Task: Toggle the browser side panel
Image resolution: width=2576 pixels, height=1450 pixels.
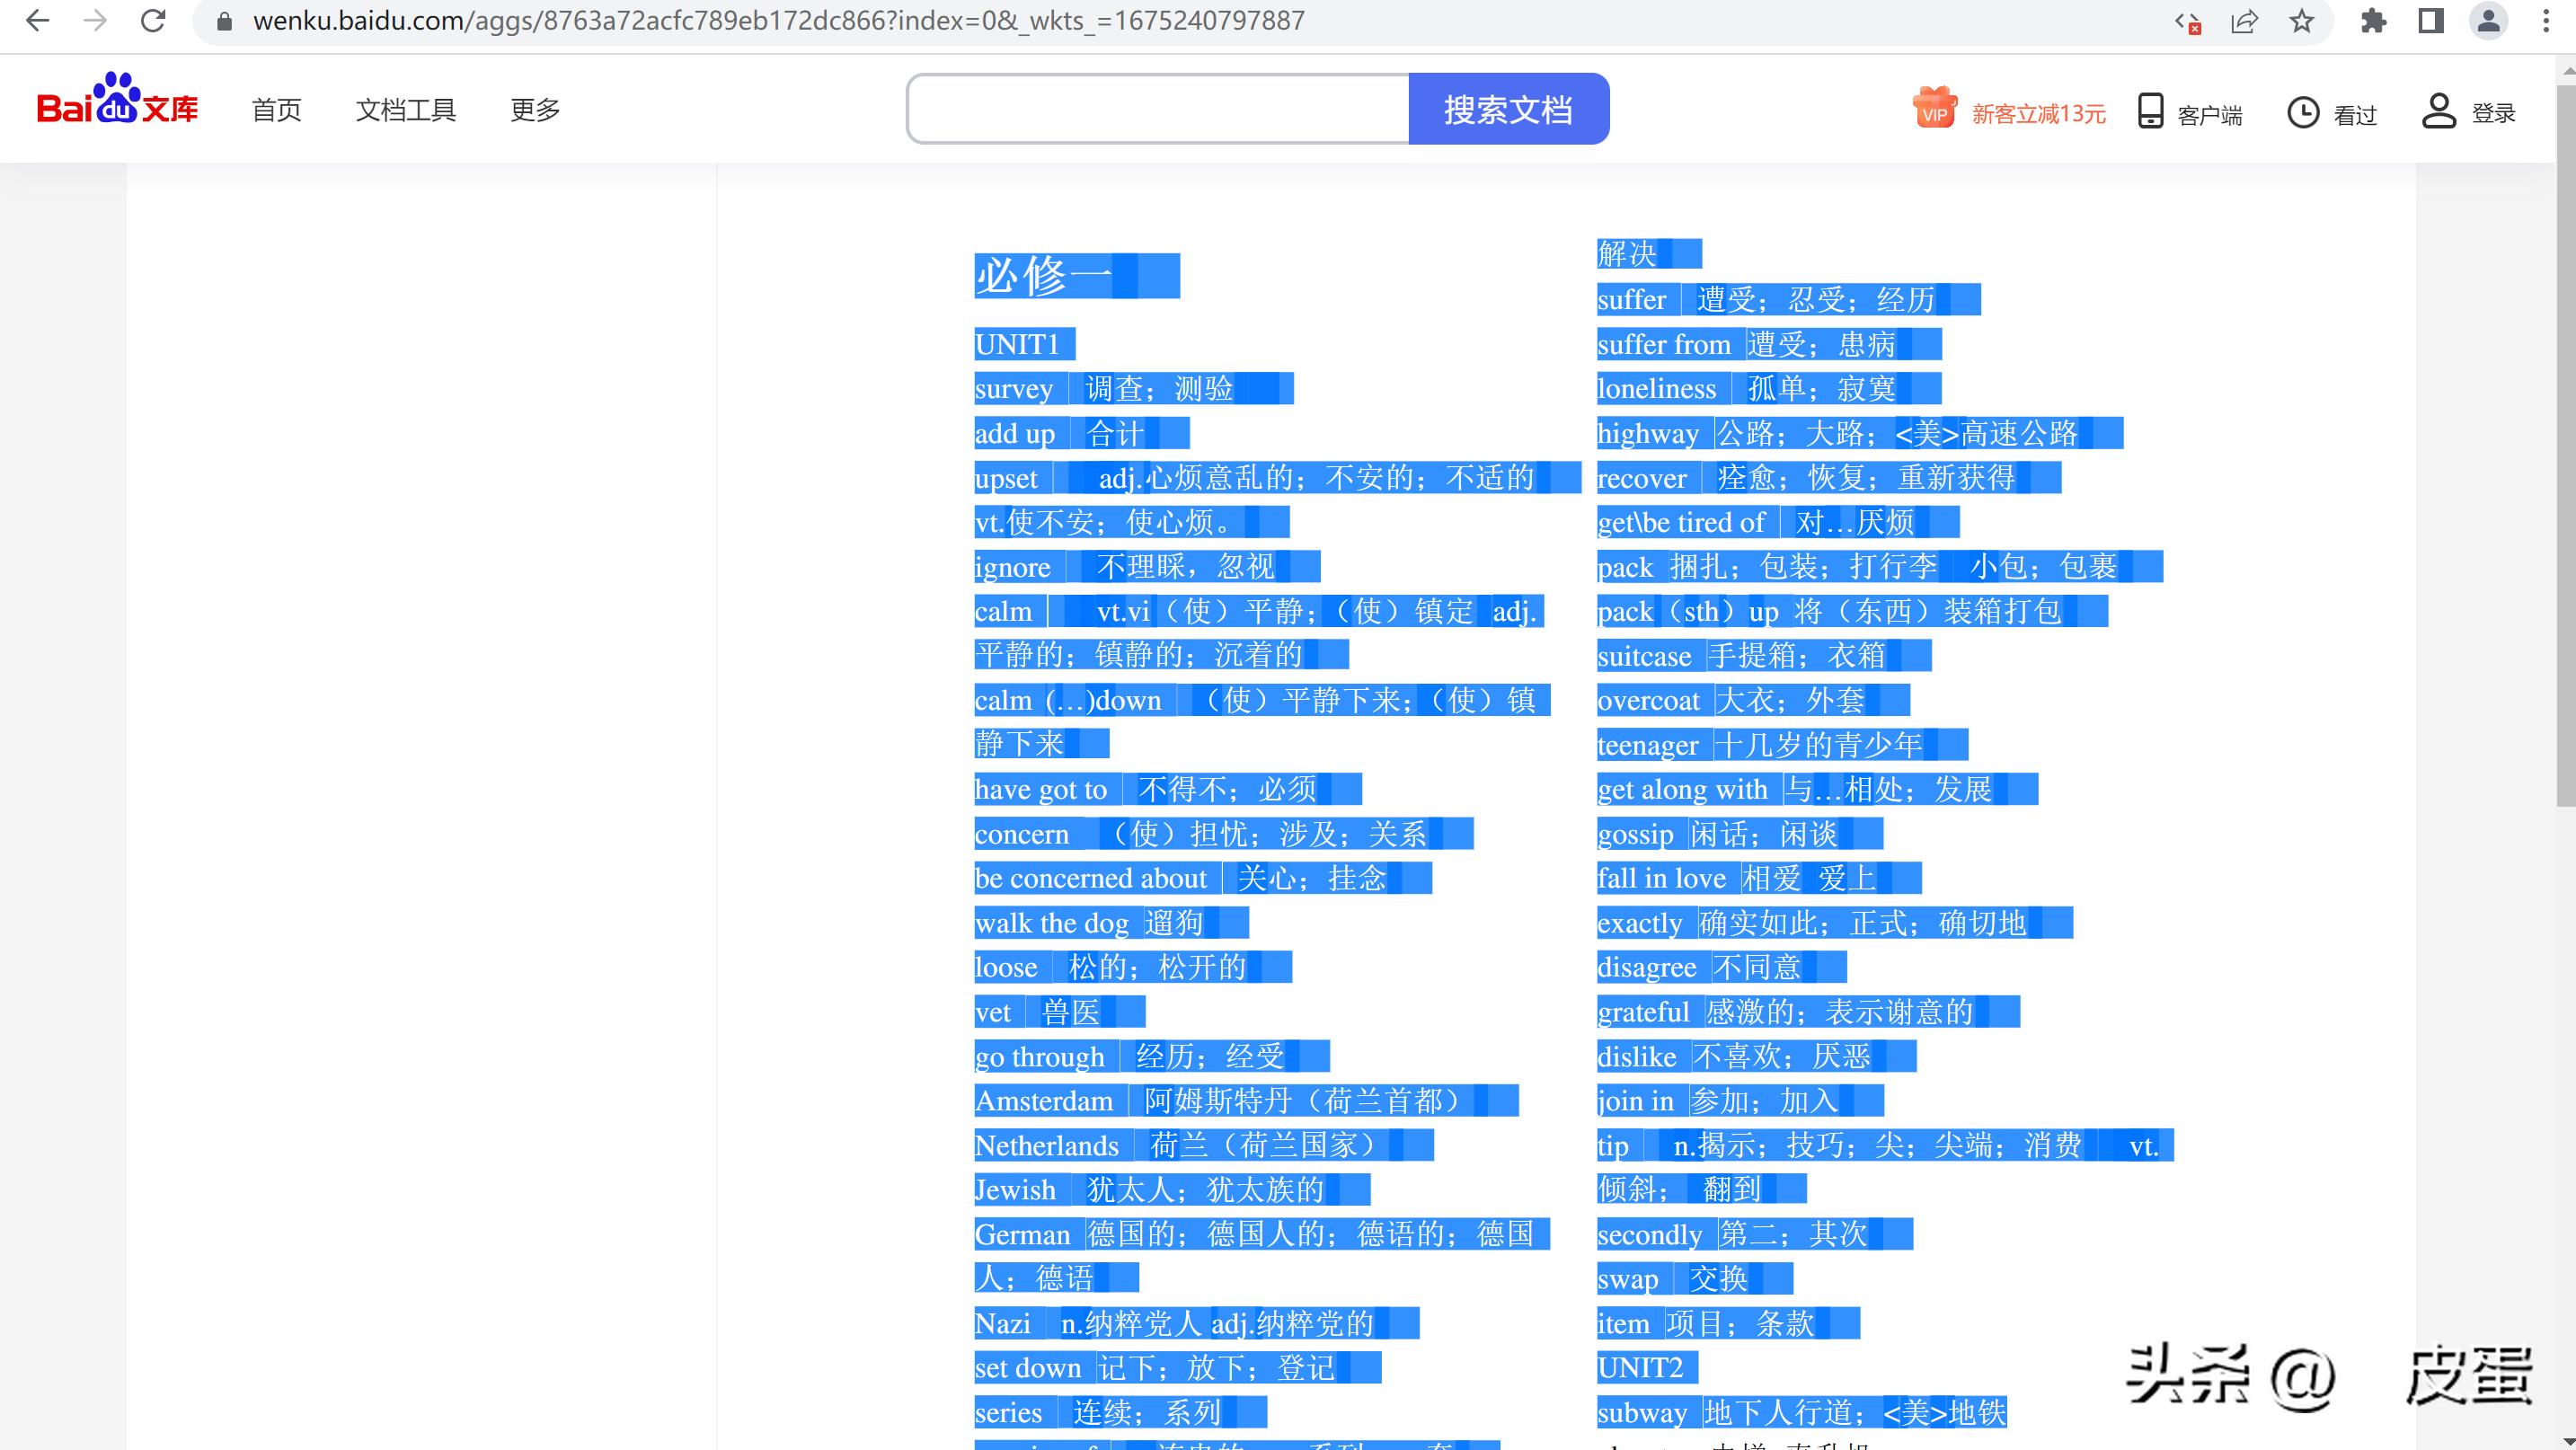Action: (x=2431, y=21)
